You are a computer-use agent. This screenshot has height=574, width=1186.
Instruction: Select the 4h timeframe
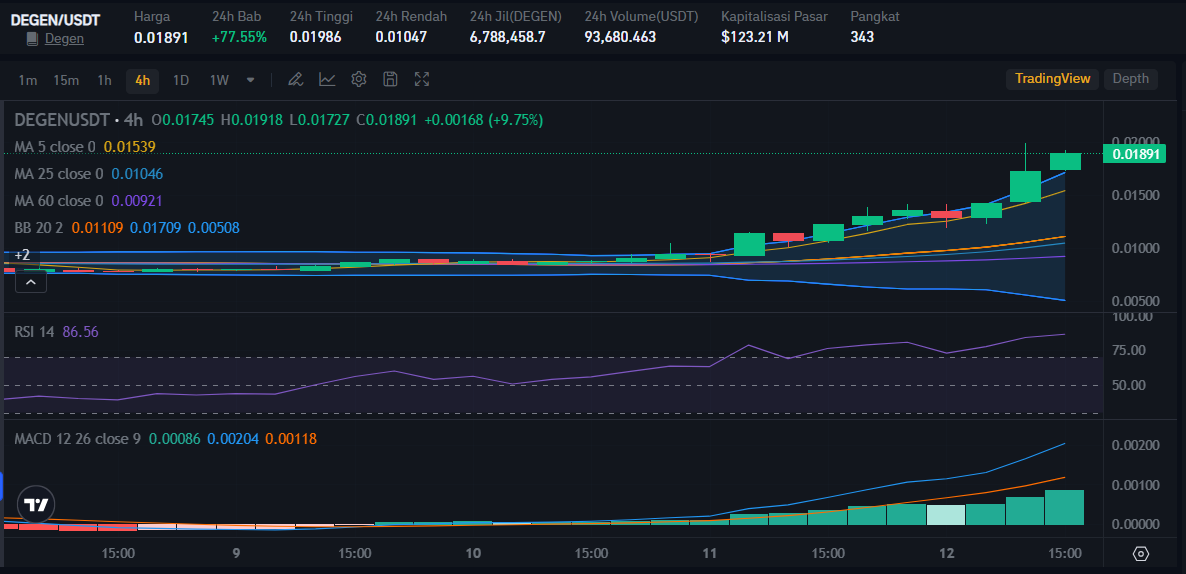click(142, 80)
